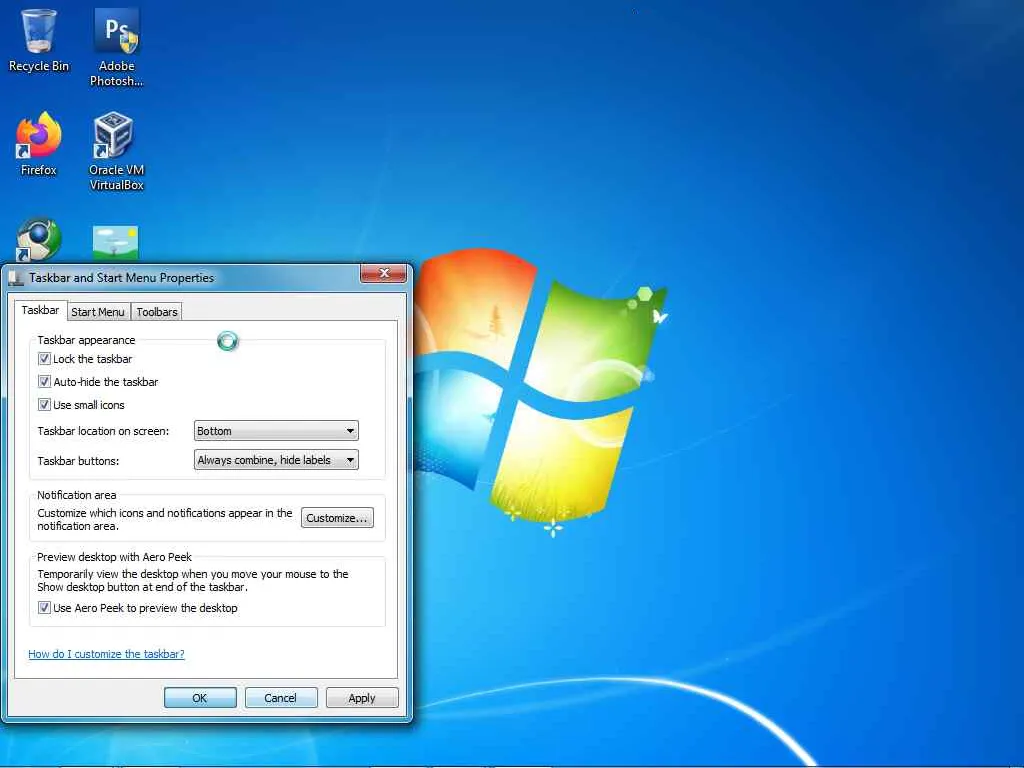The image size is (1024, 768).
Task: Expand the Taskbar buttons combo box
Action: (276, 460)
